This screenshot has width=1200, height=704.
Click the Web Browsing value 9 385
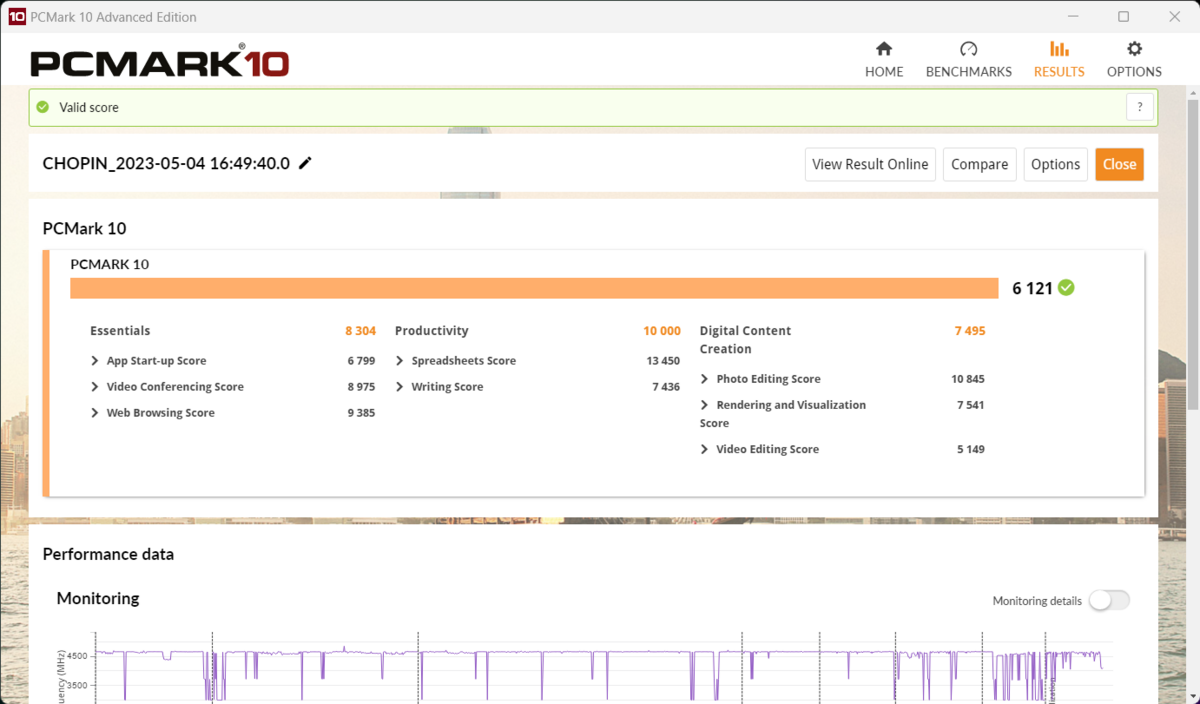pyautogui.click(x=361, y=413)
